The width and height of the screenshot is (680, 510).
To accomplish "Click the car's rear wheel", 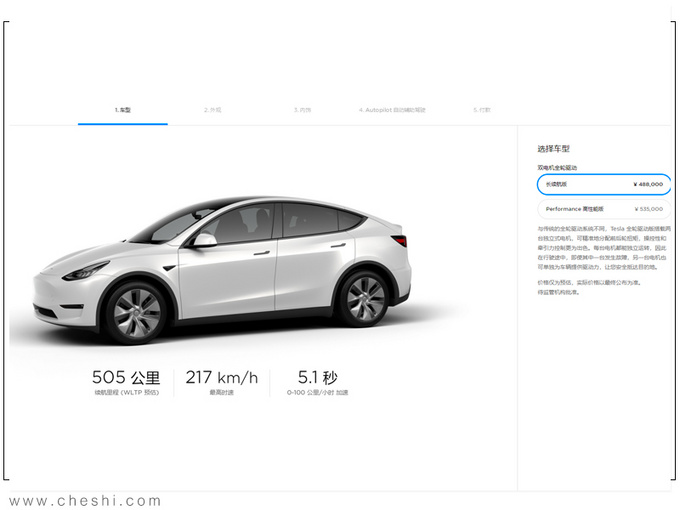I will (x=361, y=298).
